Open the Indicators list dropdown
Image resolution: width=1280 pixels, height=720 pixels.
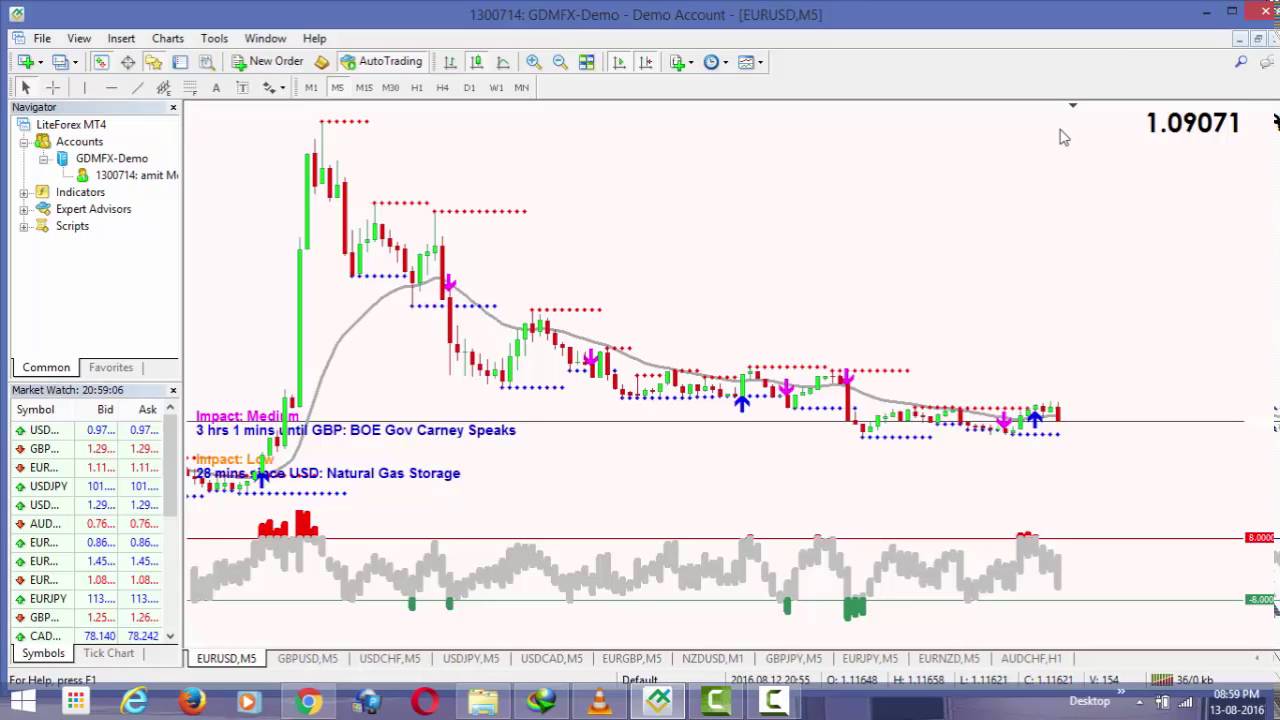pyautogui.click(x=681, y=62)
